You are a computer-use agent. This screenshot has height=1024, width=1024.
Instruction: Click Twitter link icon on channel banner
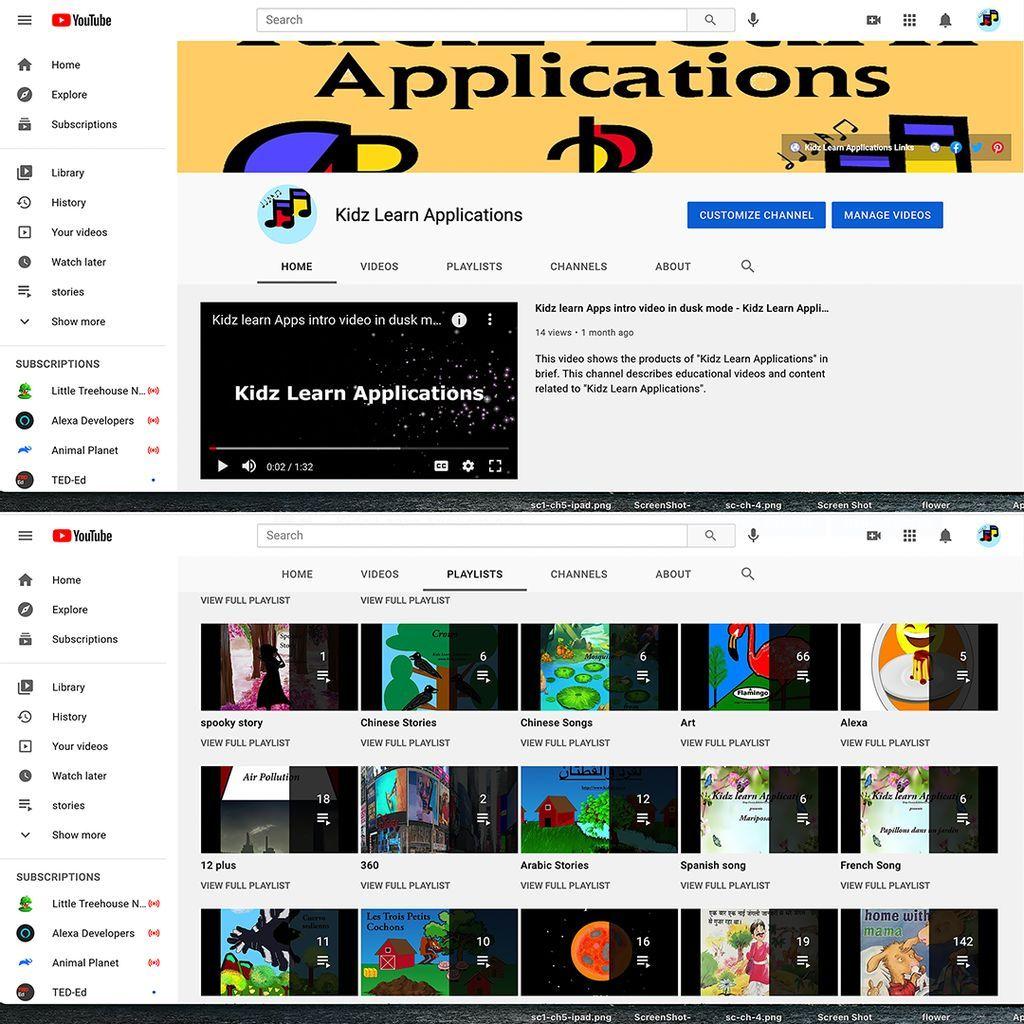point(976,148)
